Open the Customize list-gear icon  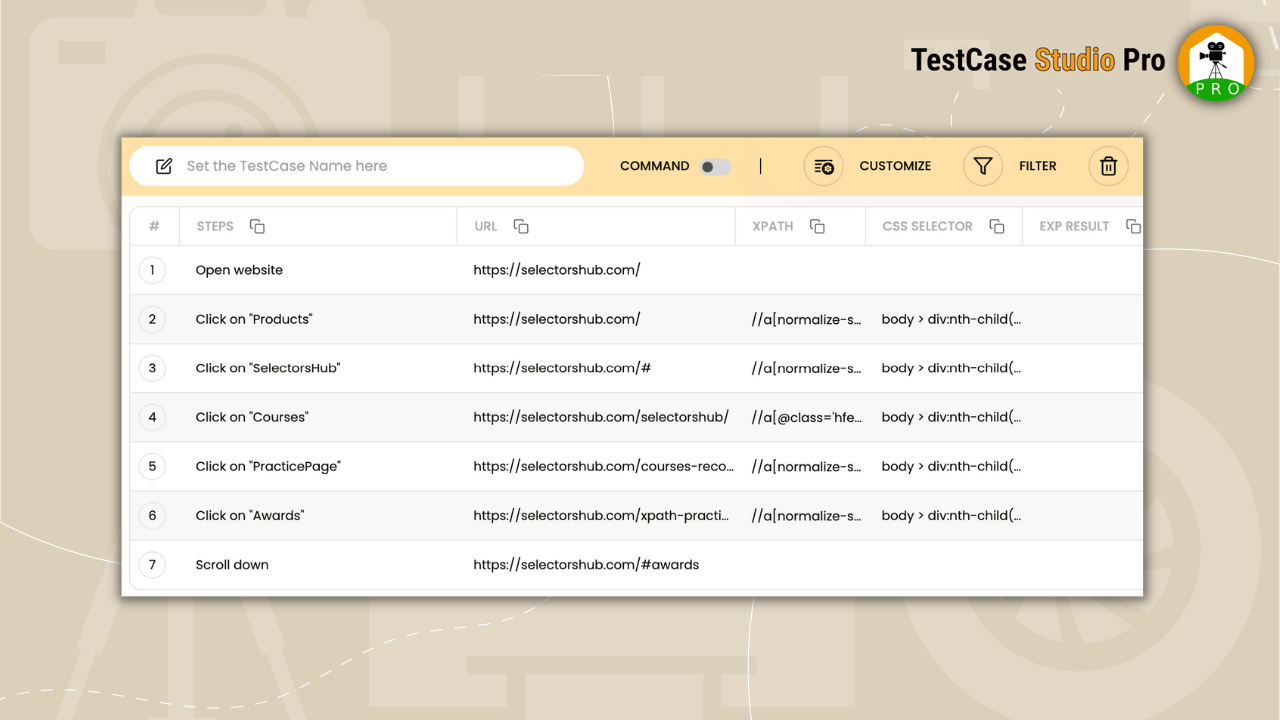pos(823,166)
